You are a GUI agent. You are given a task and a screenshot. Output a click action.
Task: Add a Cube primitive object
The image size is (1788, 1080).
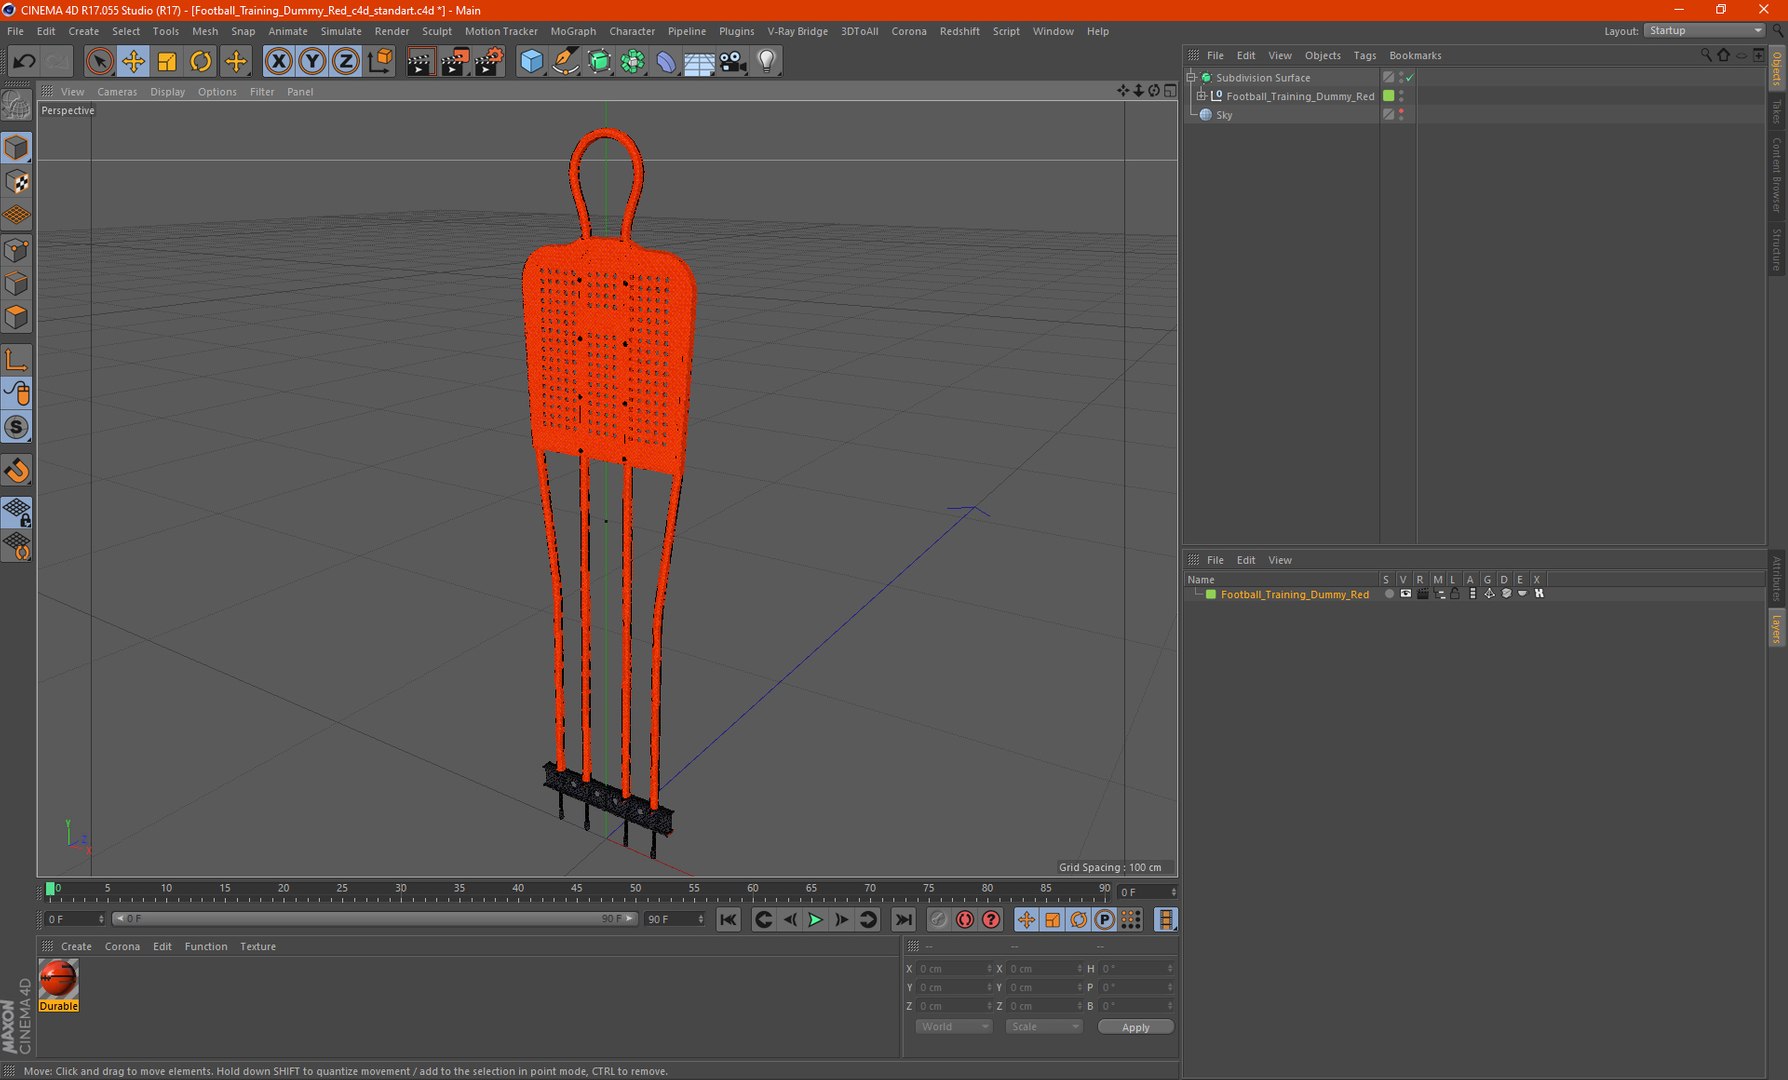pos(531,62)
